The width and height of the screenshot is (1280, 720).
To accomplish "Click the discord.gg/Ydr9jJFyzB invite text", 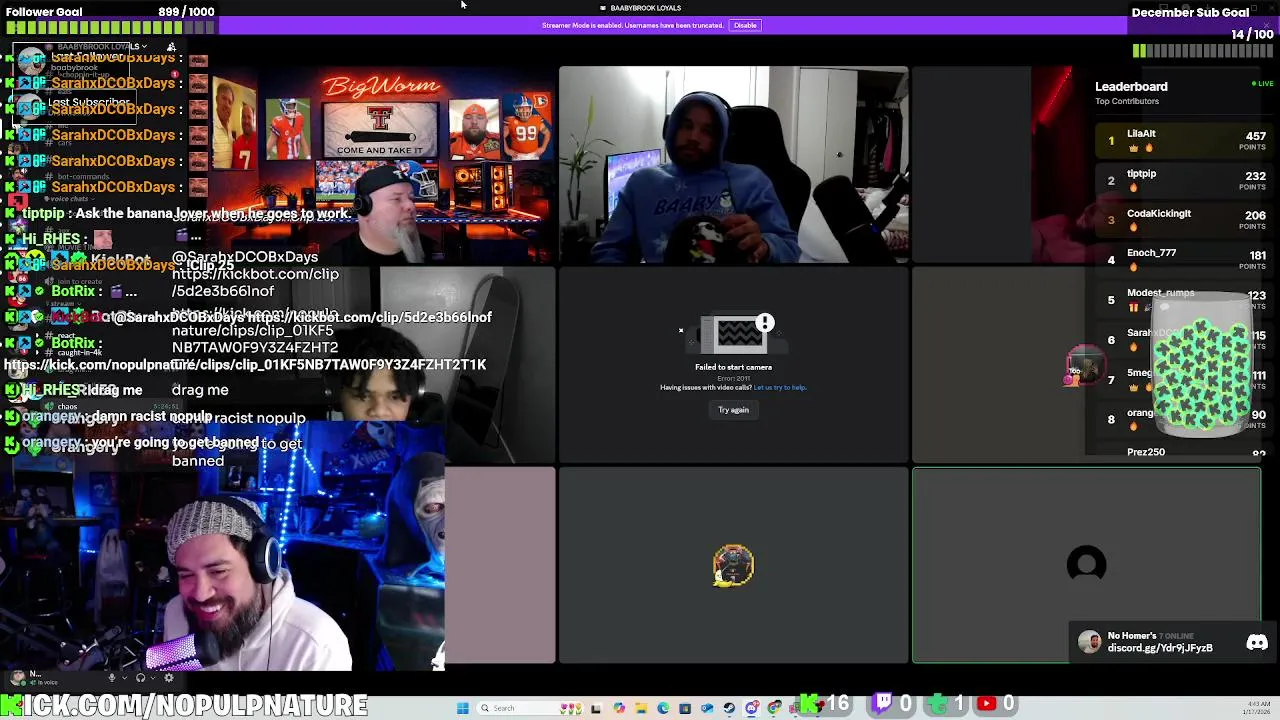I will pos(1160,648).
